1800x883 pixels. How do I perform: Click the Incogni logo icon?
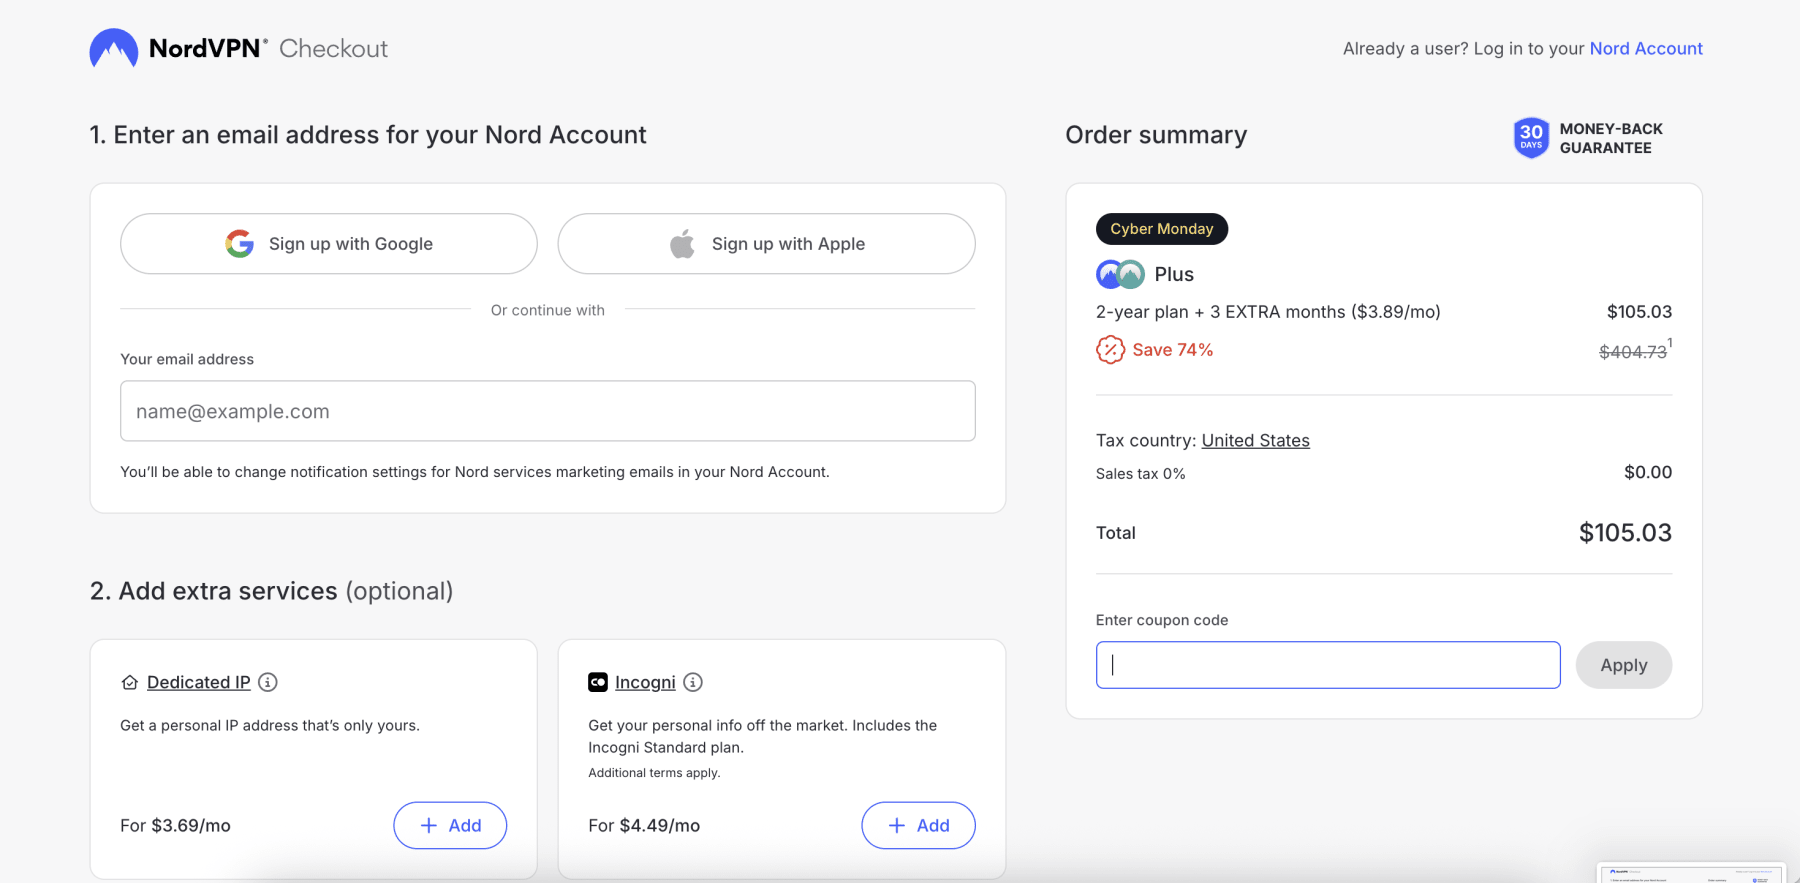[x=598, y=682]
